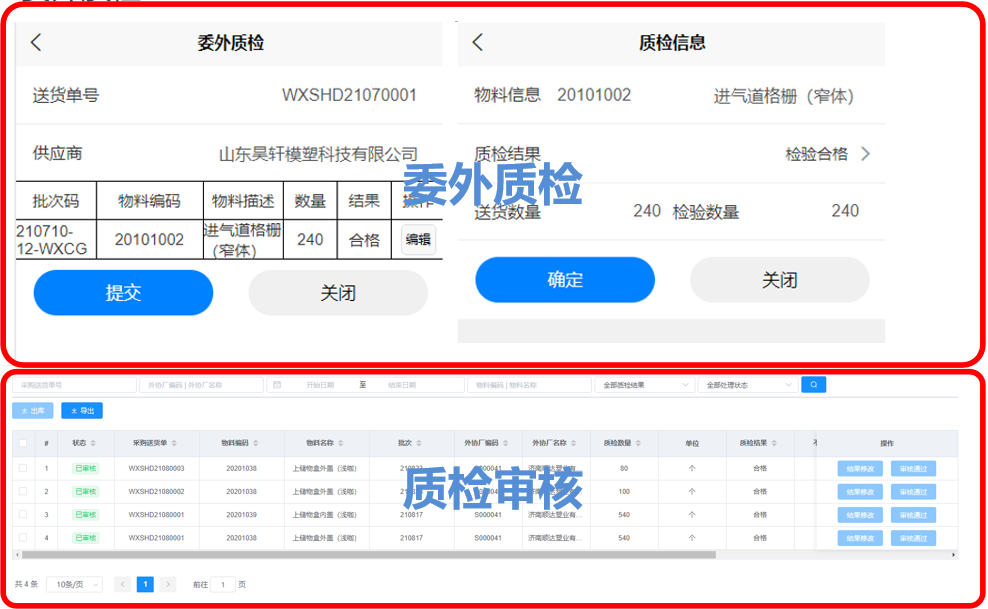Focus the 采购送货单号 search field
This screenshot has height=609, width=988.
tap(75, 385)
